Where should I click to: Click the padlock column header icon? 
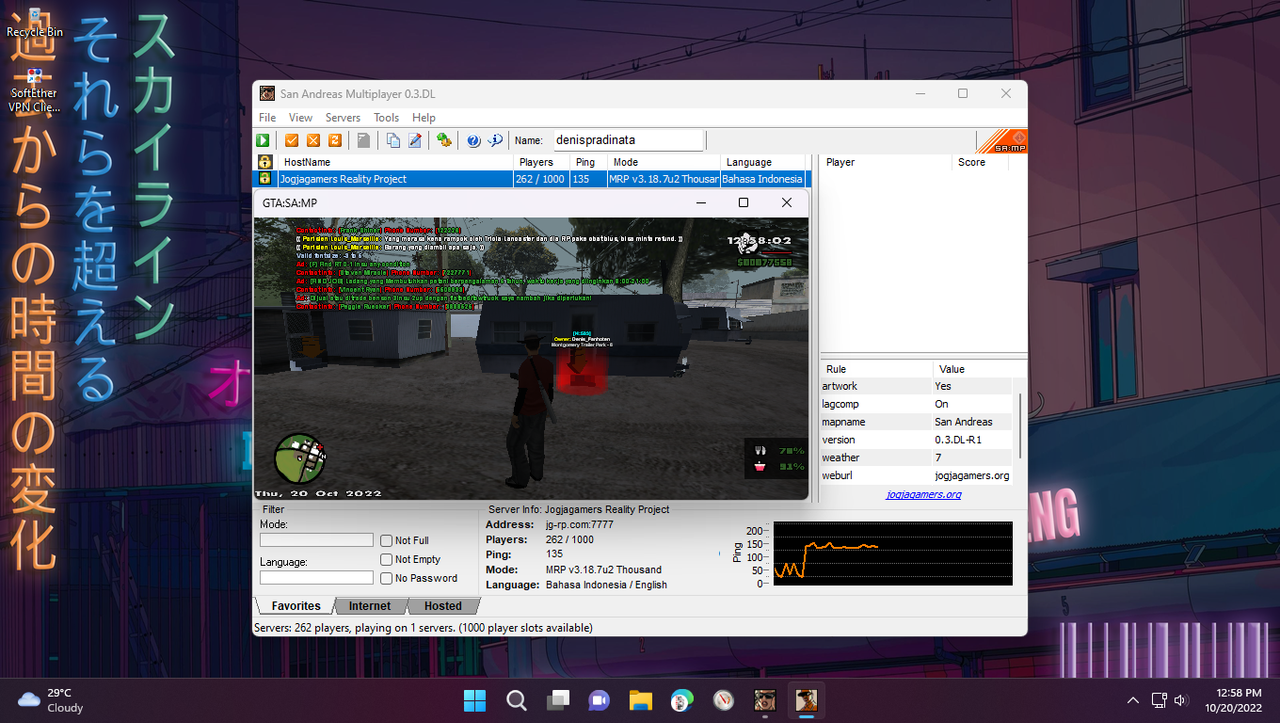[265, 162]
